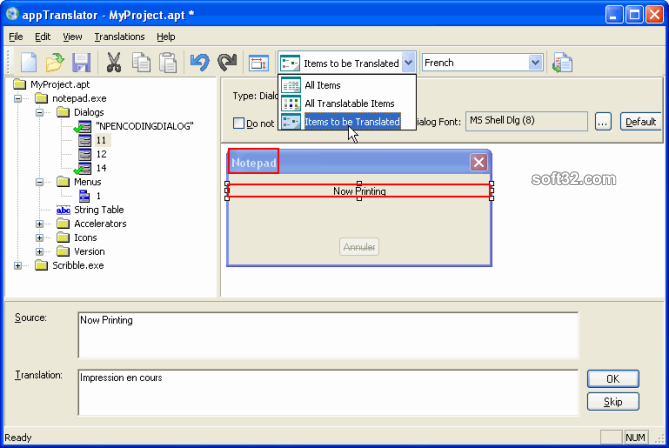The image size is (669, 448).
Task: Toggle the "Do not" checkbox
Action: [x=239, y=123]
